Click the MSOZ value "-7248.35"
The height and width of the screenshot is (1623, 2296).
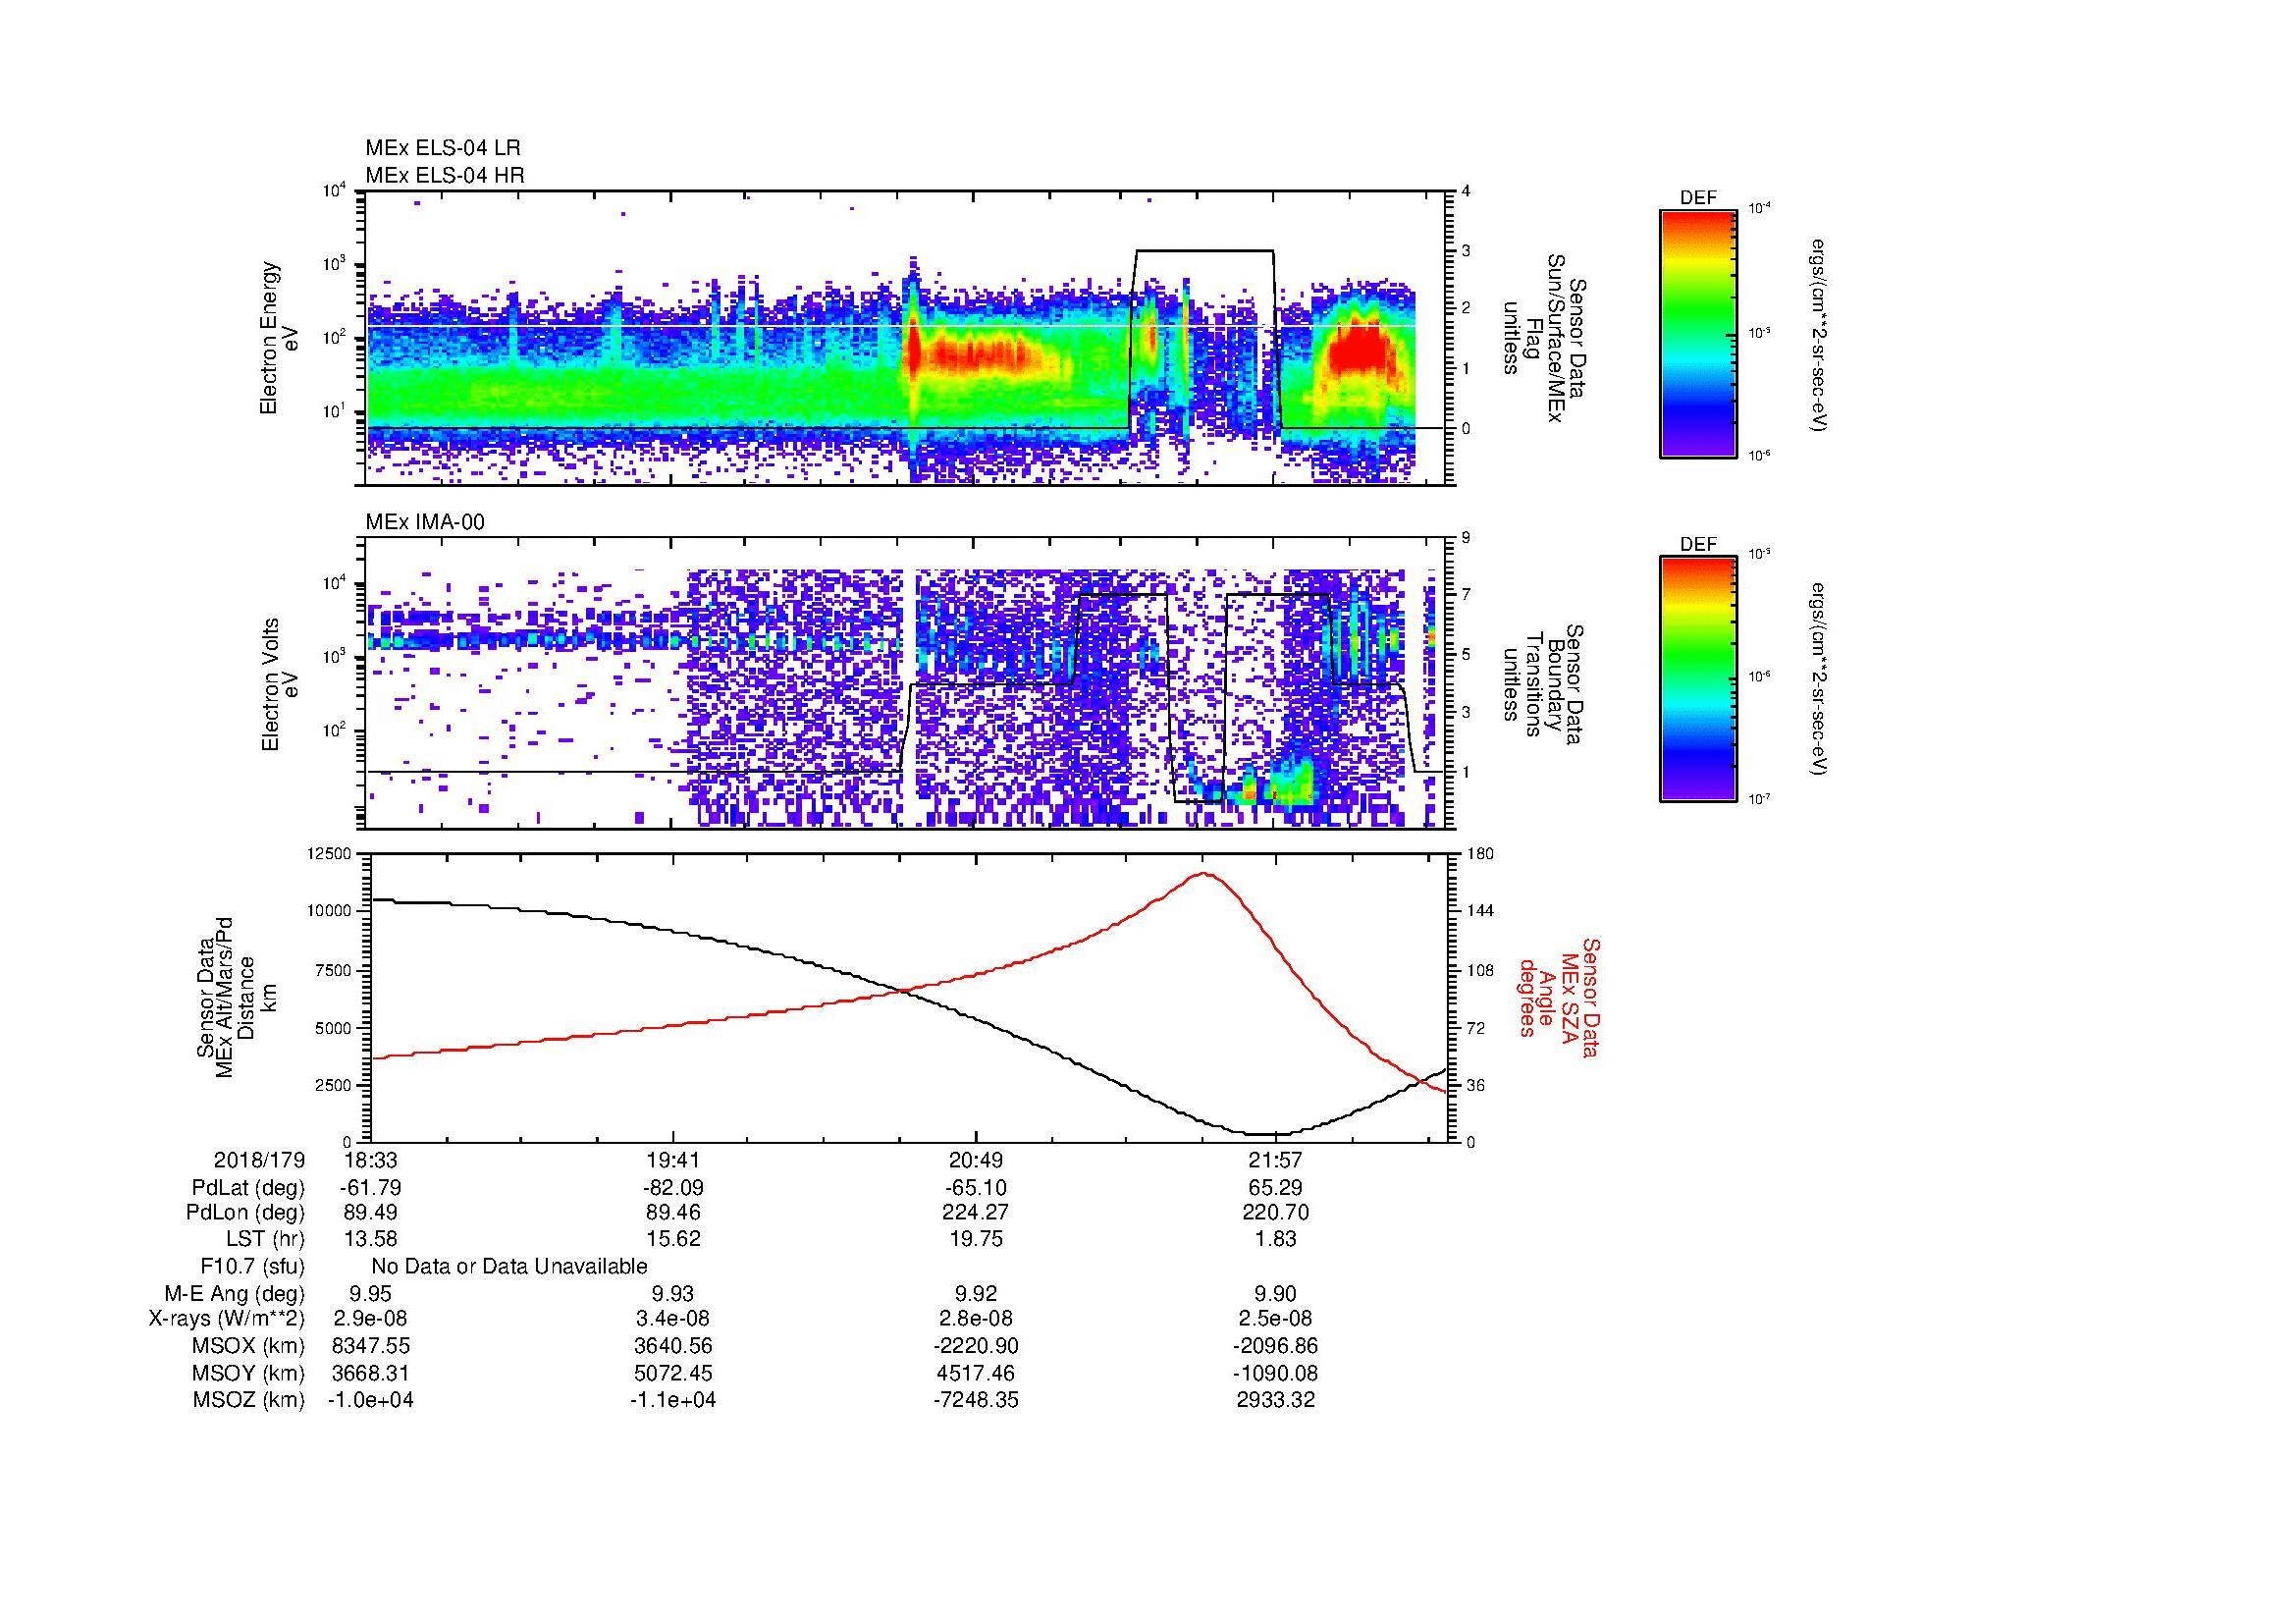[x=975, y=1400]
